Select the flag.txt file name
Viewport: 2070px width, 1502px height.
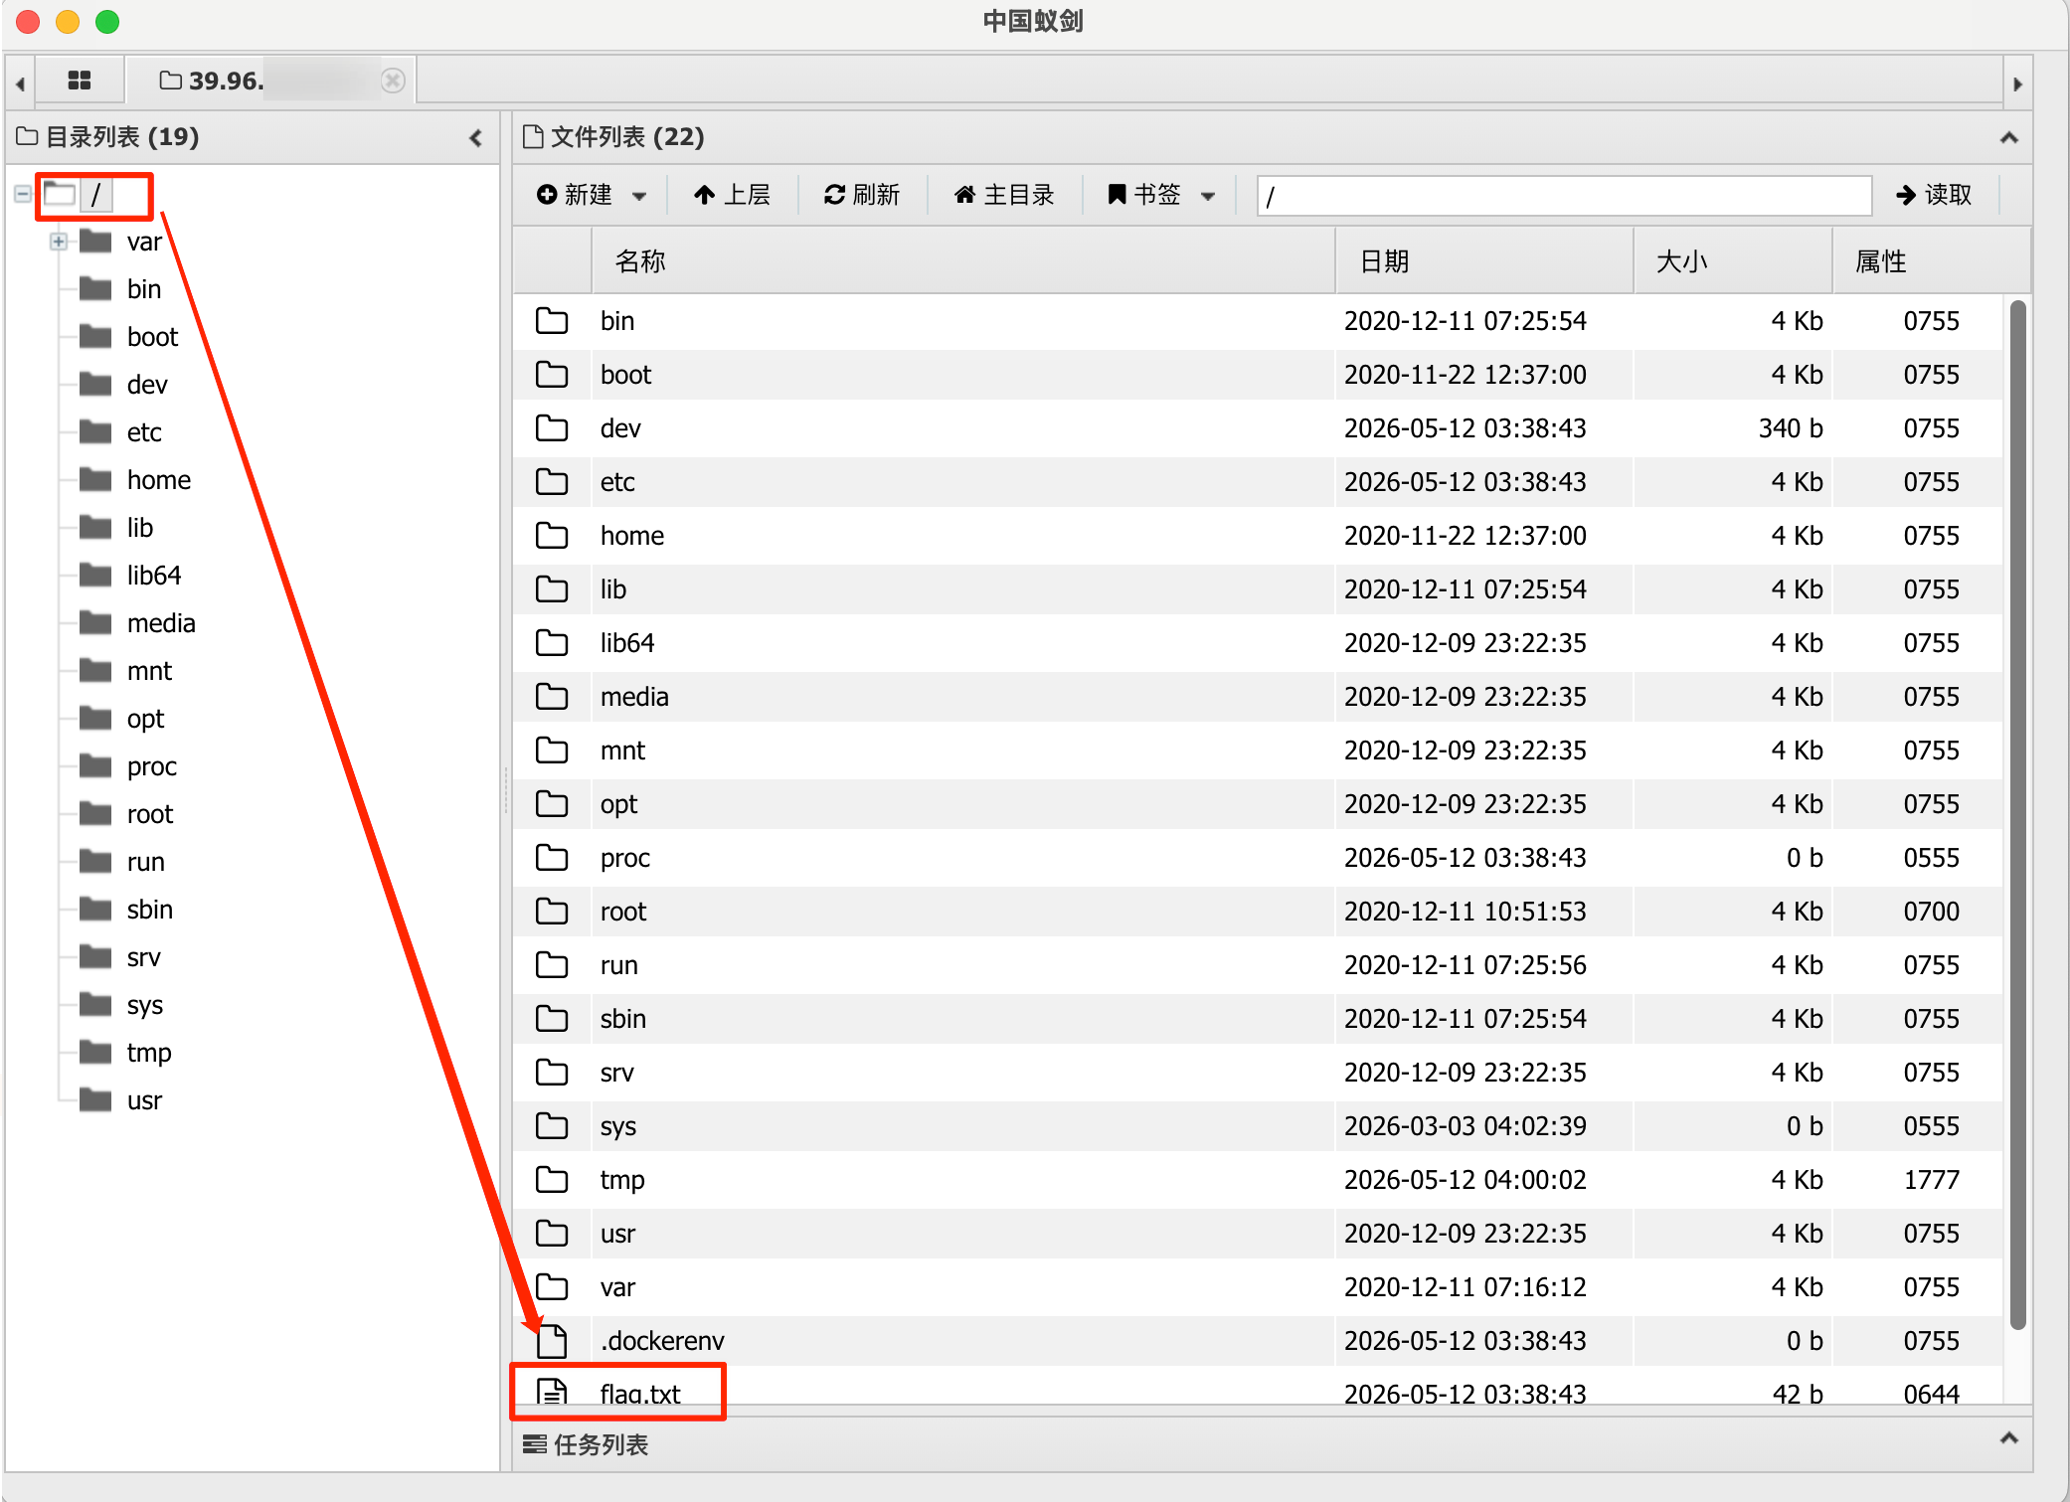pyautogui.click(x=640, y=1393)
